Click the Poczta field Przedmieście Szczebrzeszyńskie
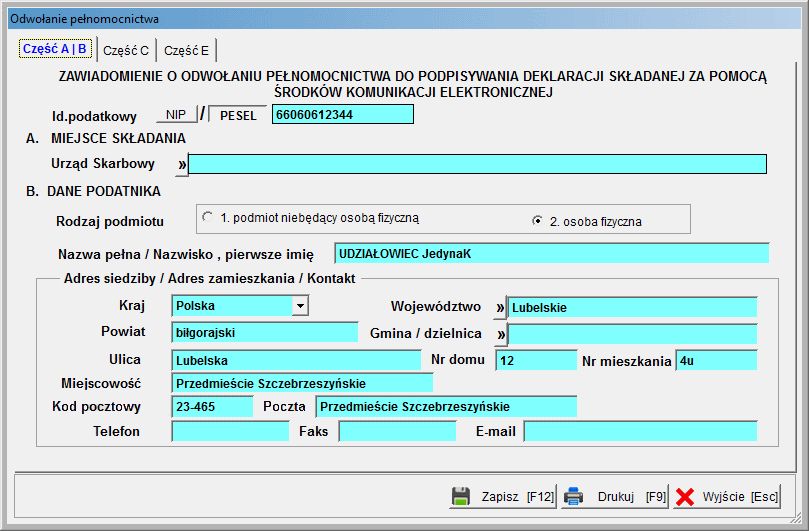809x531 pixels. tap(446, 406)
